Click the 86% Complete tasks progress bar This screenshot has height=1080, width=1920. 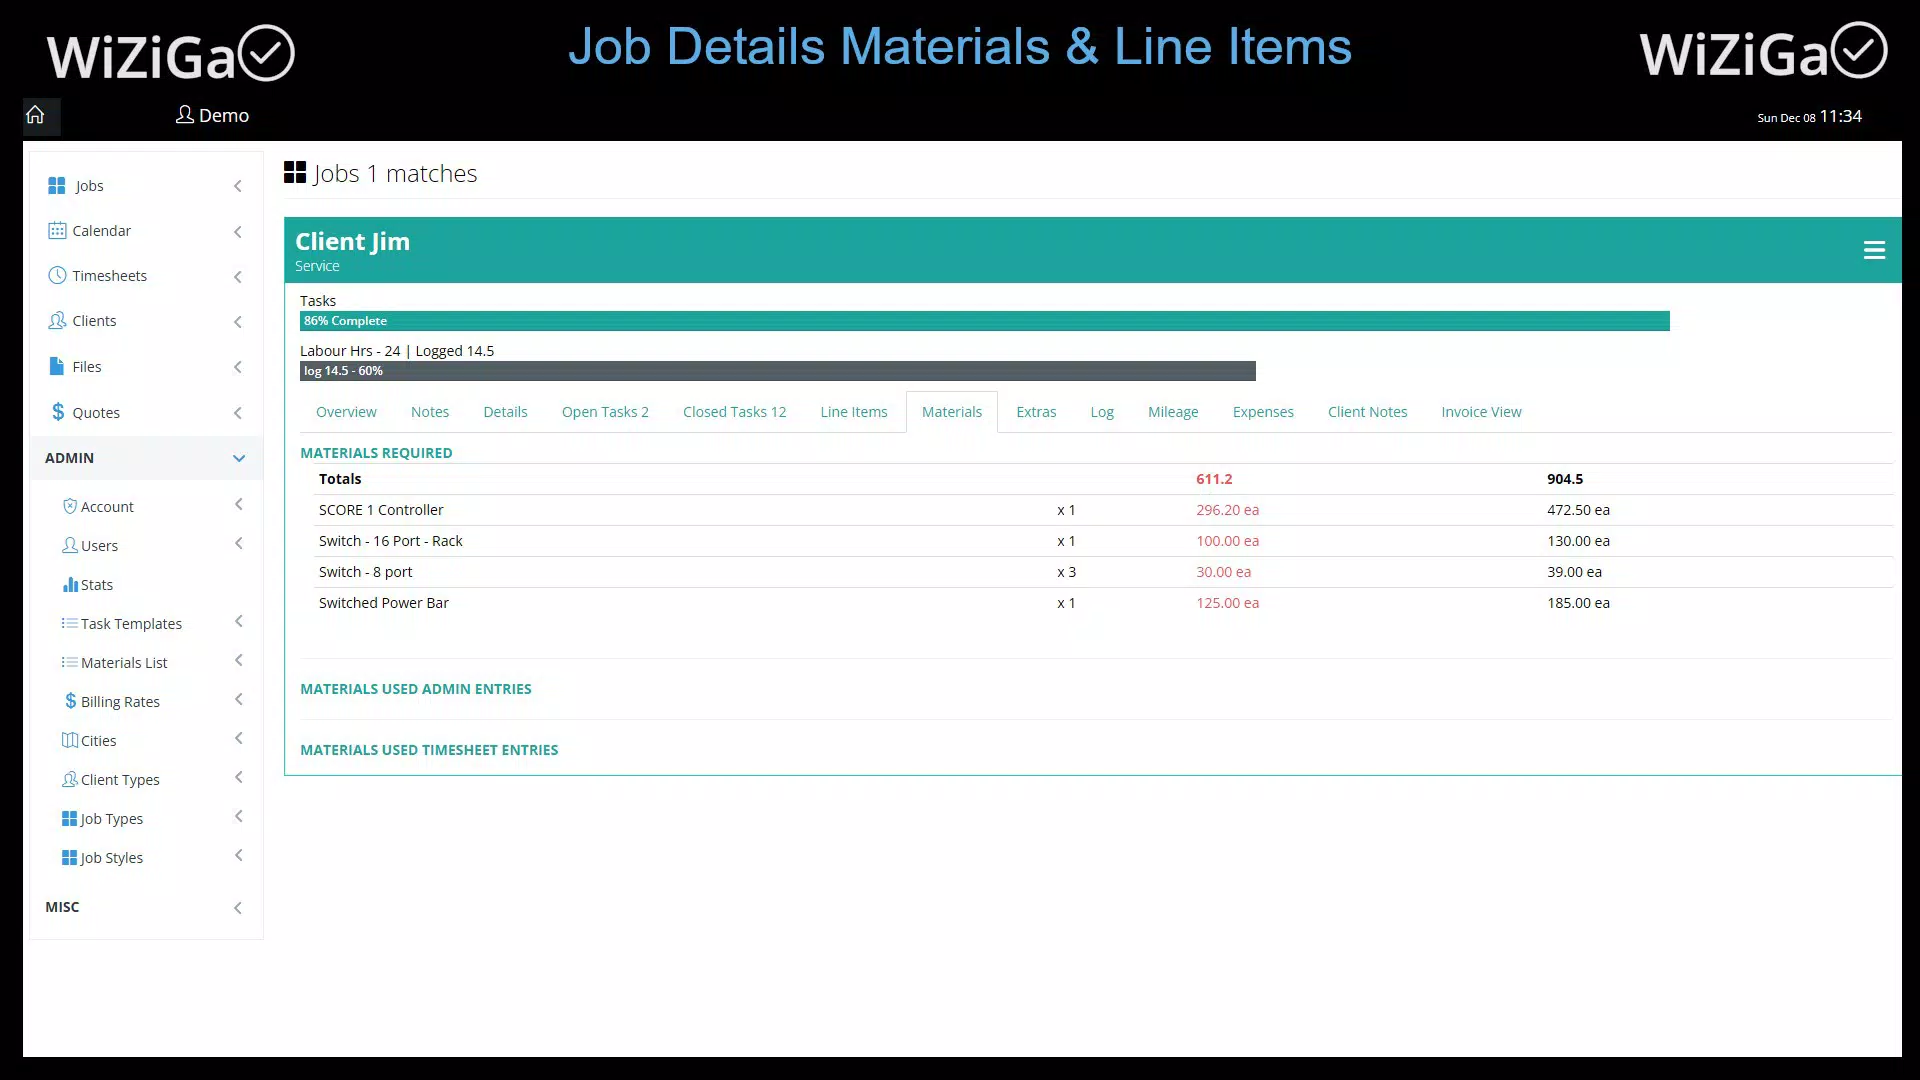coord(985,321)
